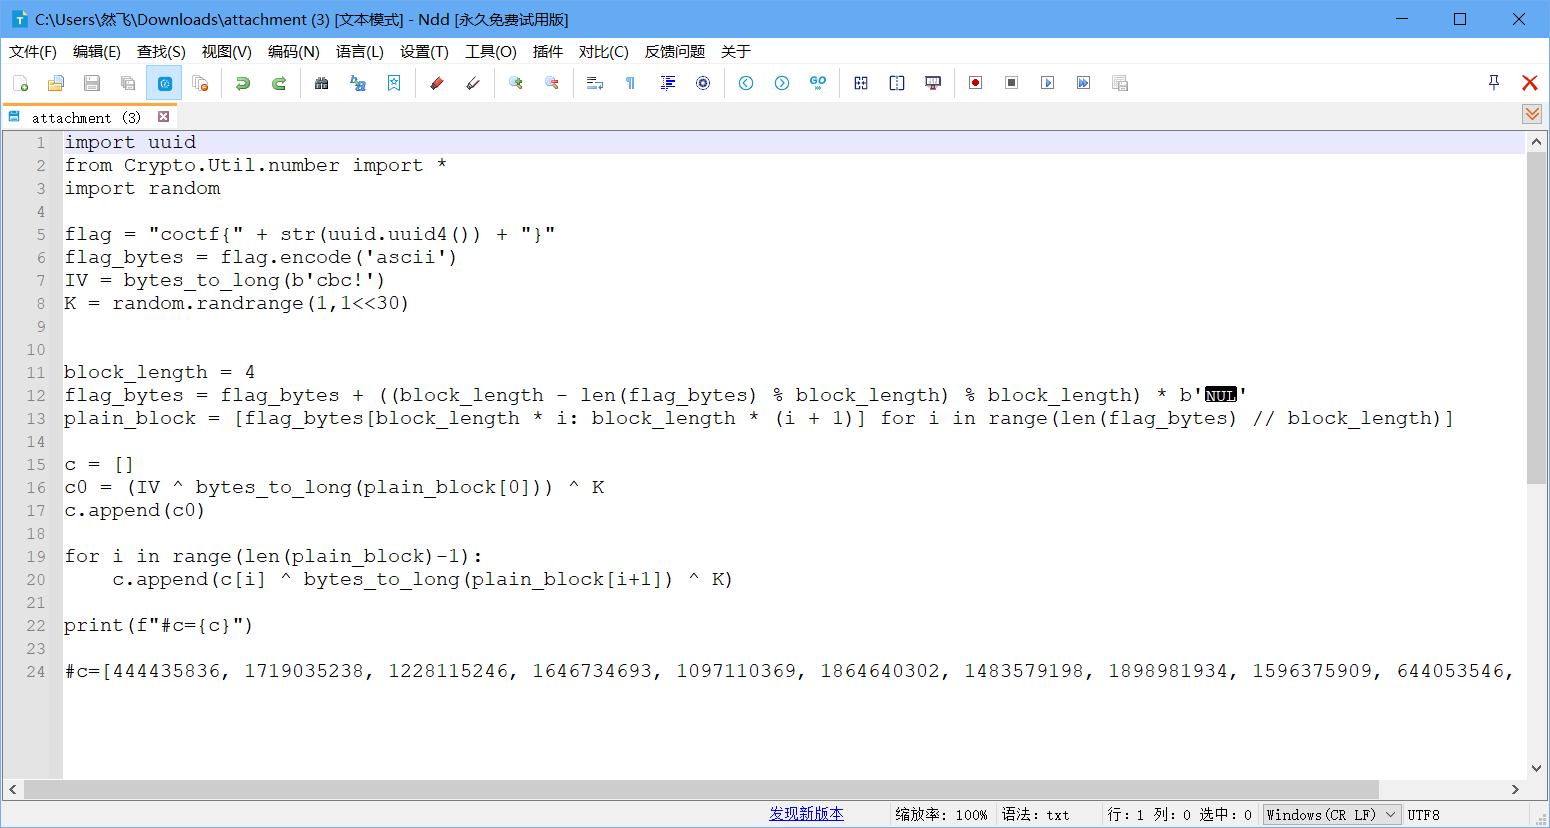Open the 语言(L) menu
Image resolution: width=1550 pixels, height=828 pixels.
pyautogui.click(x=360, y=52)
